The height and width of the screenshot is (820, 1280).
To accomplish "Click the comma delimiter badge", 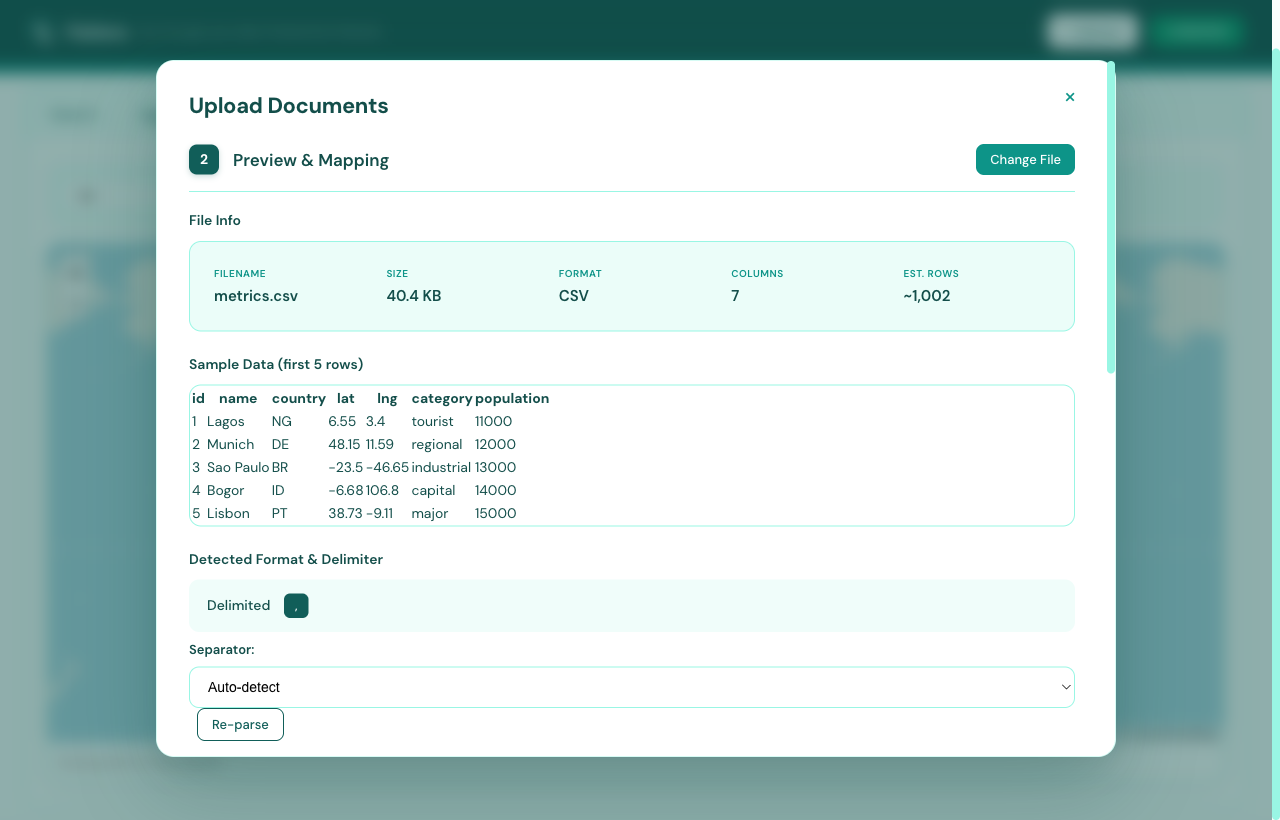I will pyautogui.click(x=296, y=606).
